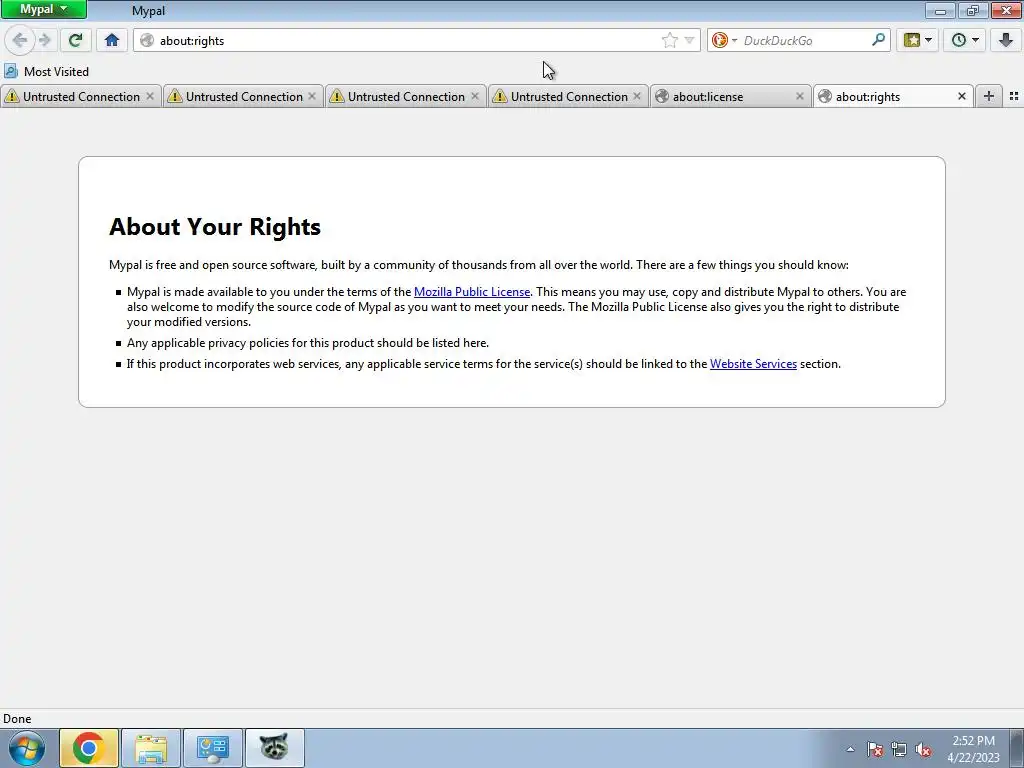Close the second Untrusted Connection tab
Image resolution: width=1024 pixels, height=768 pixels.
[x=312, y=96]
